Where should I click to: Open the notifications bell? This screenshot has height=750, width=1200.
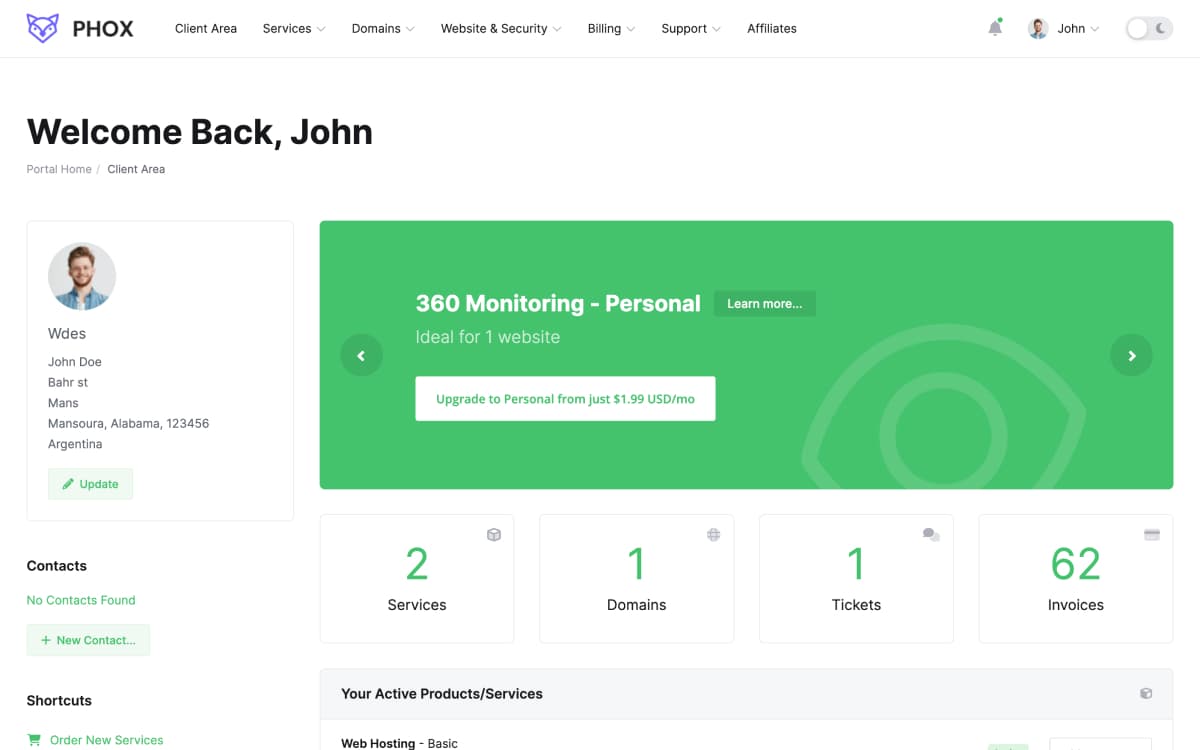(x=995, y=28)
